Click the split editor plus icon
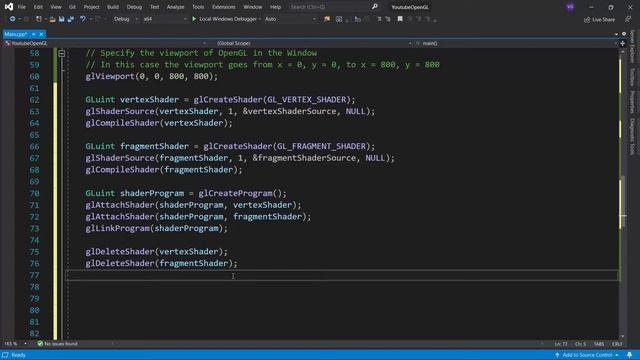The image size is (640, 360). click(x=623, y=43)
